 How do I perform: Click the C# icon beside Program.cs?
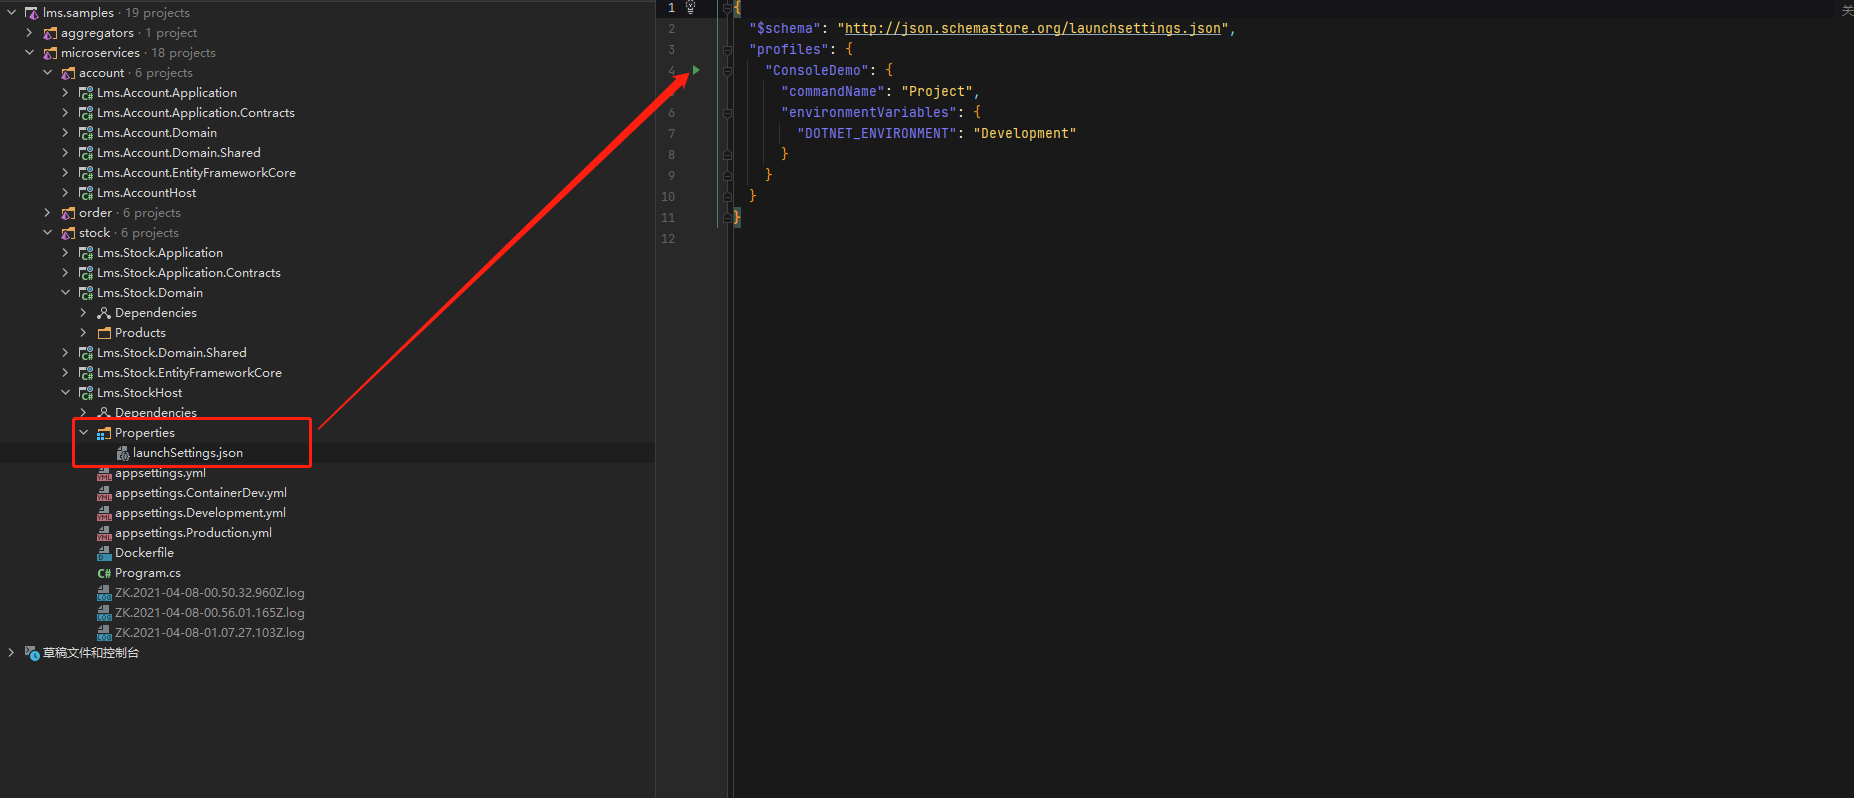pyautogui.click(x=104, y=573)
